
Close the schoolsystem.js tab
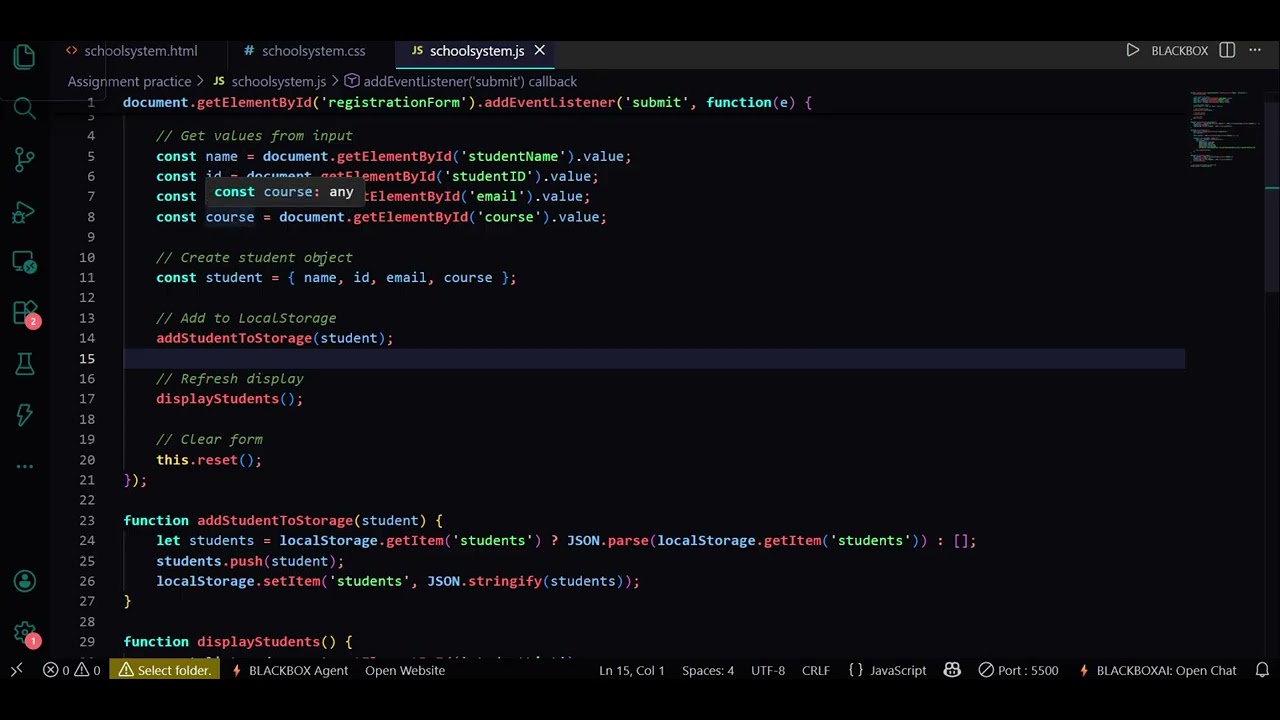pos(539,50)
